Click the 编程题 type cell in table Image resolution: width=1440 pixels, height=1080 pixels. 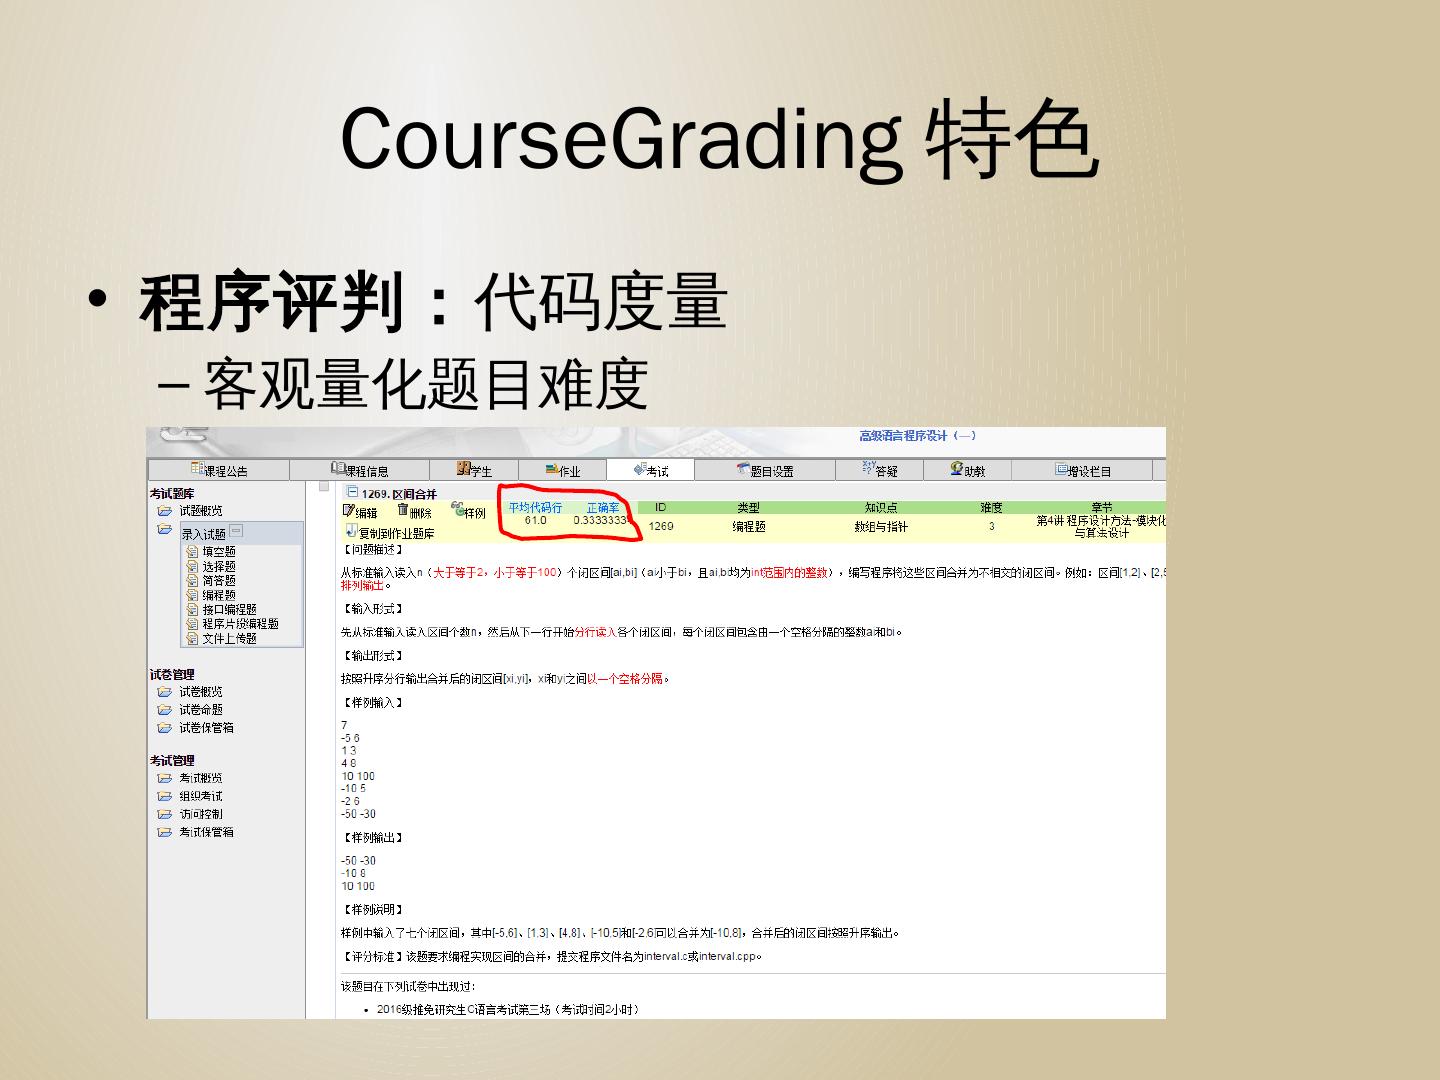[x=749, y=526]
